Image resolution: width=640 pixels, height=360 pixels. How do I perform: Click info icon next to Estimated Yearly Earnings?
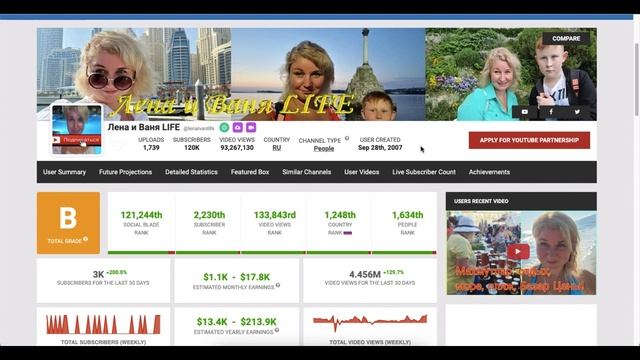click(x=277, y=330)
